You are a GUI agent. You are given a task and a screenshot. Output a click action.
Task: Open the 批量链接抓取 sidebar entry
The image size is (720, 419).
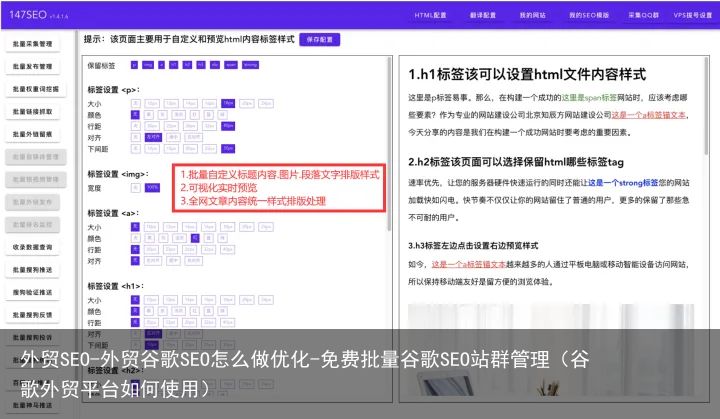point(32,112)
